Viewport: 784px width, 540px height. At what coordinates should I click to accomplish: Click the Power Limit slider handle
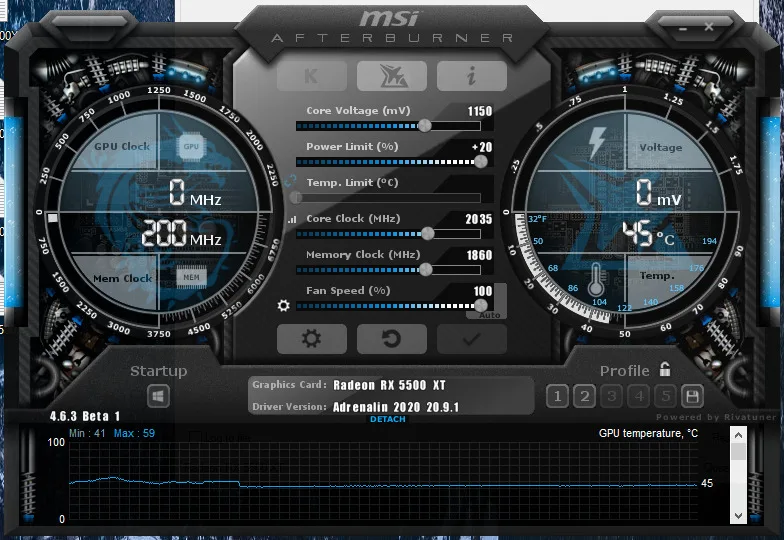[x=480, y=162]
